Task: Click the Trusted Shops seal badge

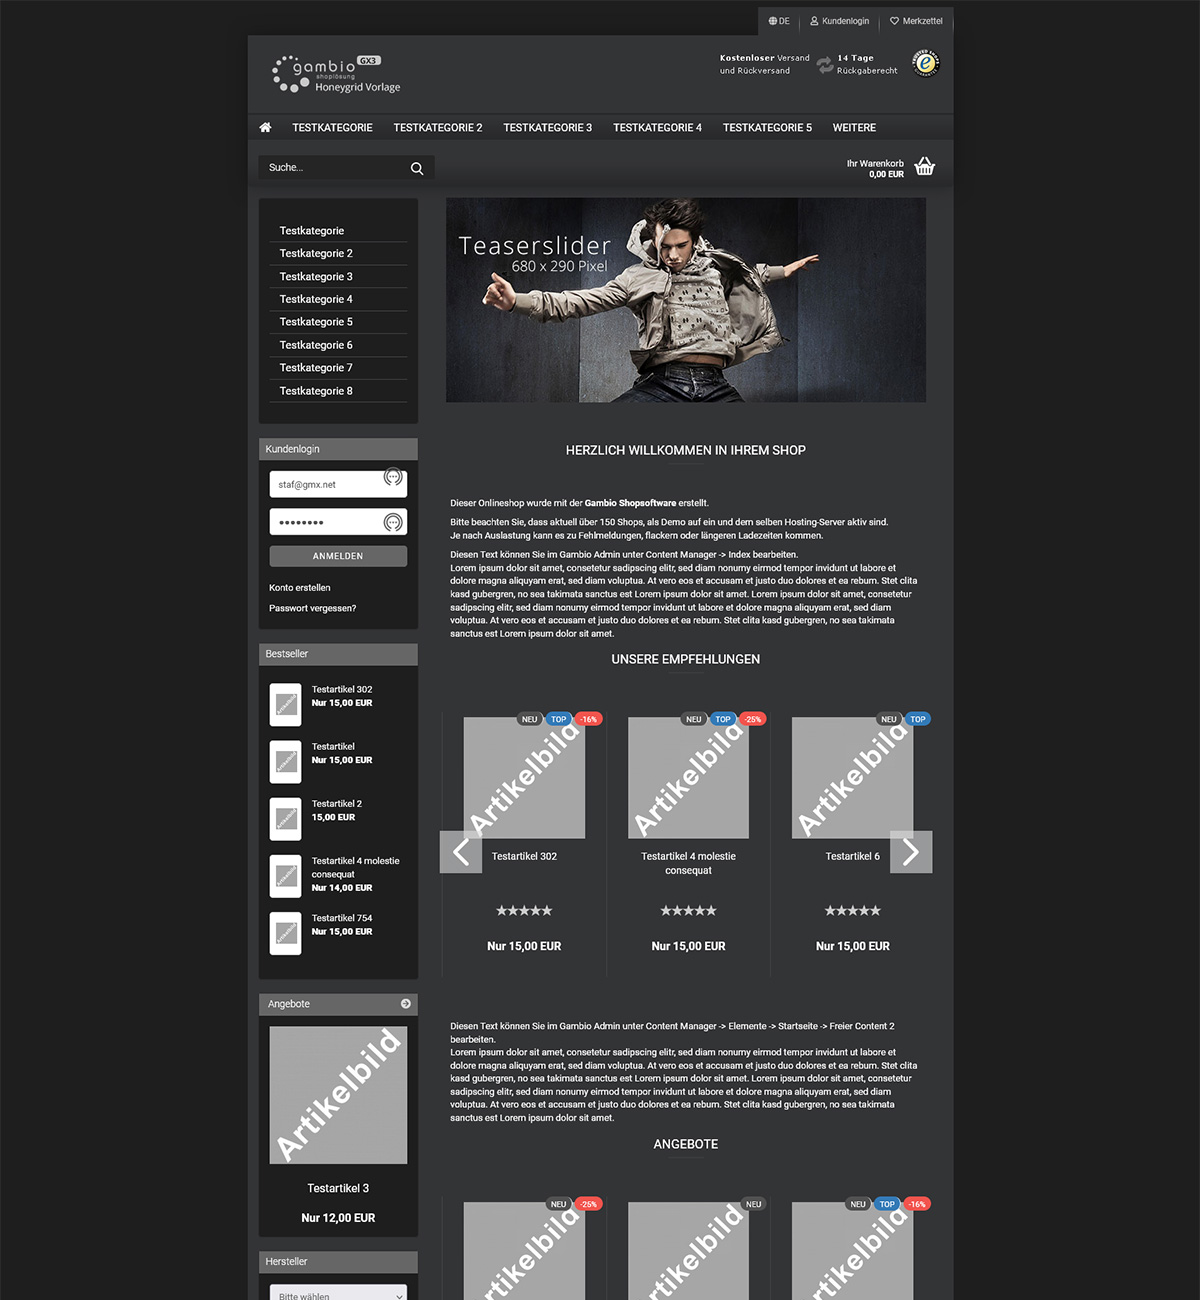Action: pyautogui.click(x=926, y=64)
